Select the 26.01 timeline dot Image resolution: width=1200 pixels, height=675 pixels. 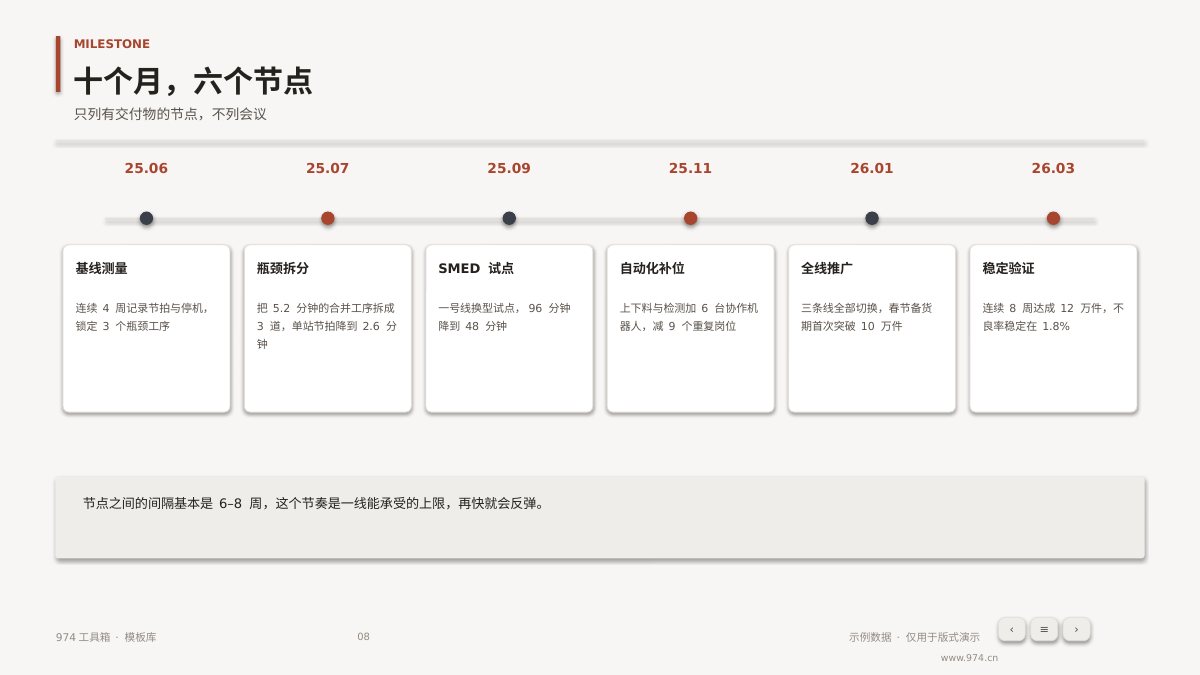[872, 218]
